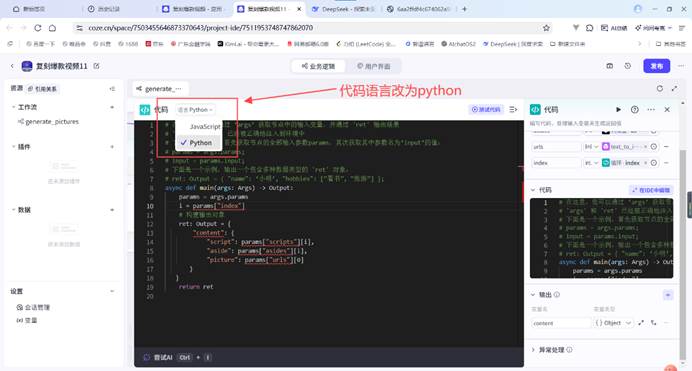Open index type dropdown
692x371 pixels.
point(591,163)
